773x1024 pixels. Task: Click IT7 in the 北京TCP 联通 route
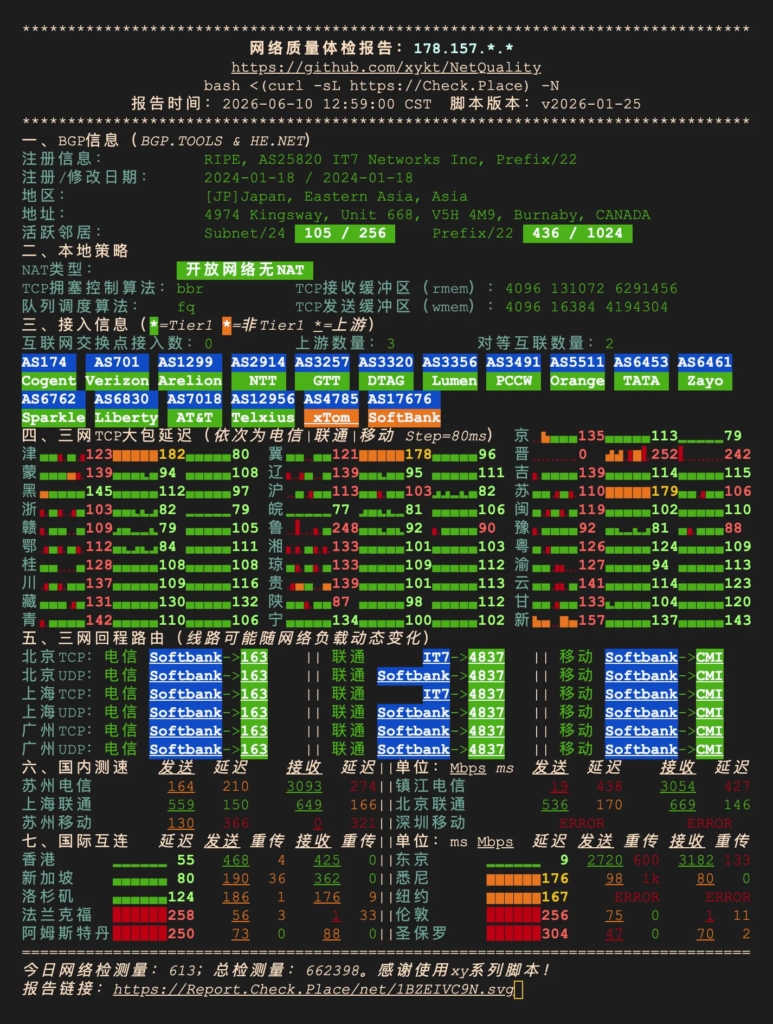436,657
